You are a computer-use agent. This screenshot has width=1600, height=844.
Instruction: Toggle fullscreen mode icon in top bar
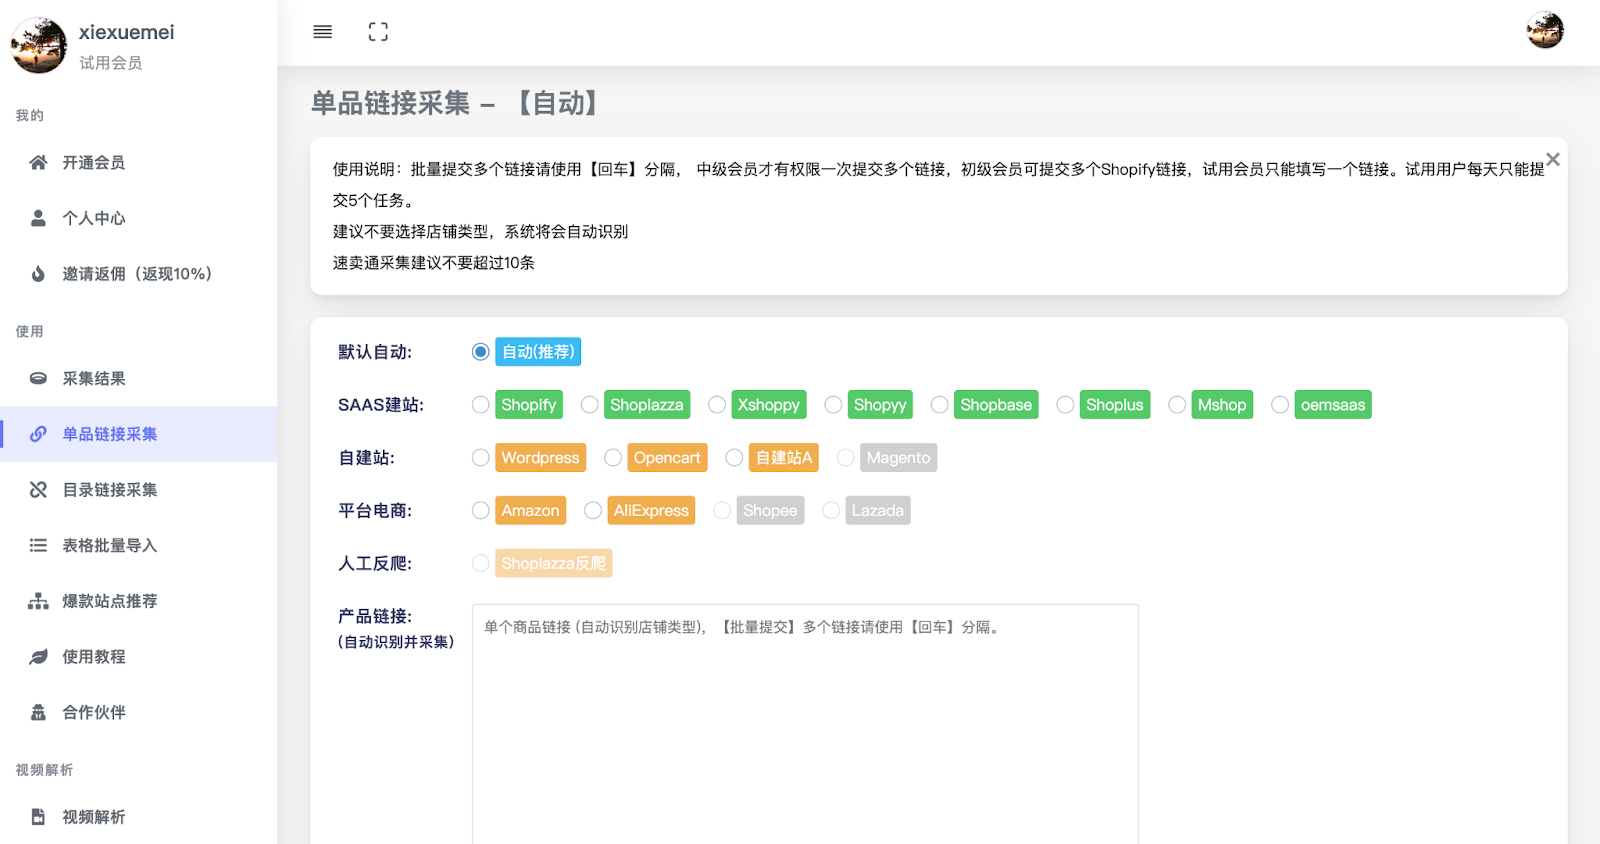[x=378, y=32]
